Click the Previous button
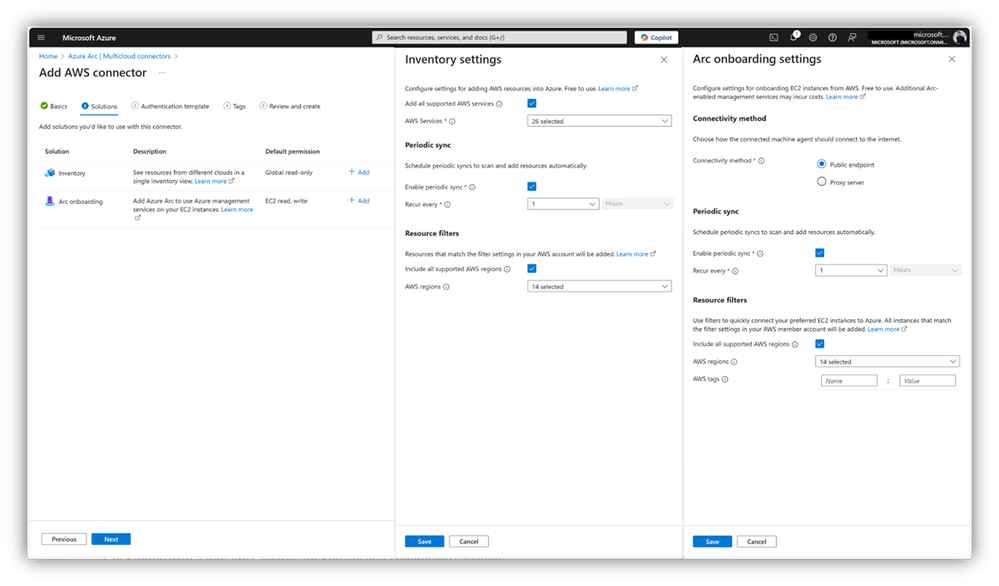 coord(64,540)
